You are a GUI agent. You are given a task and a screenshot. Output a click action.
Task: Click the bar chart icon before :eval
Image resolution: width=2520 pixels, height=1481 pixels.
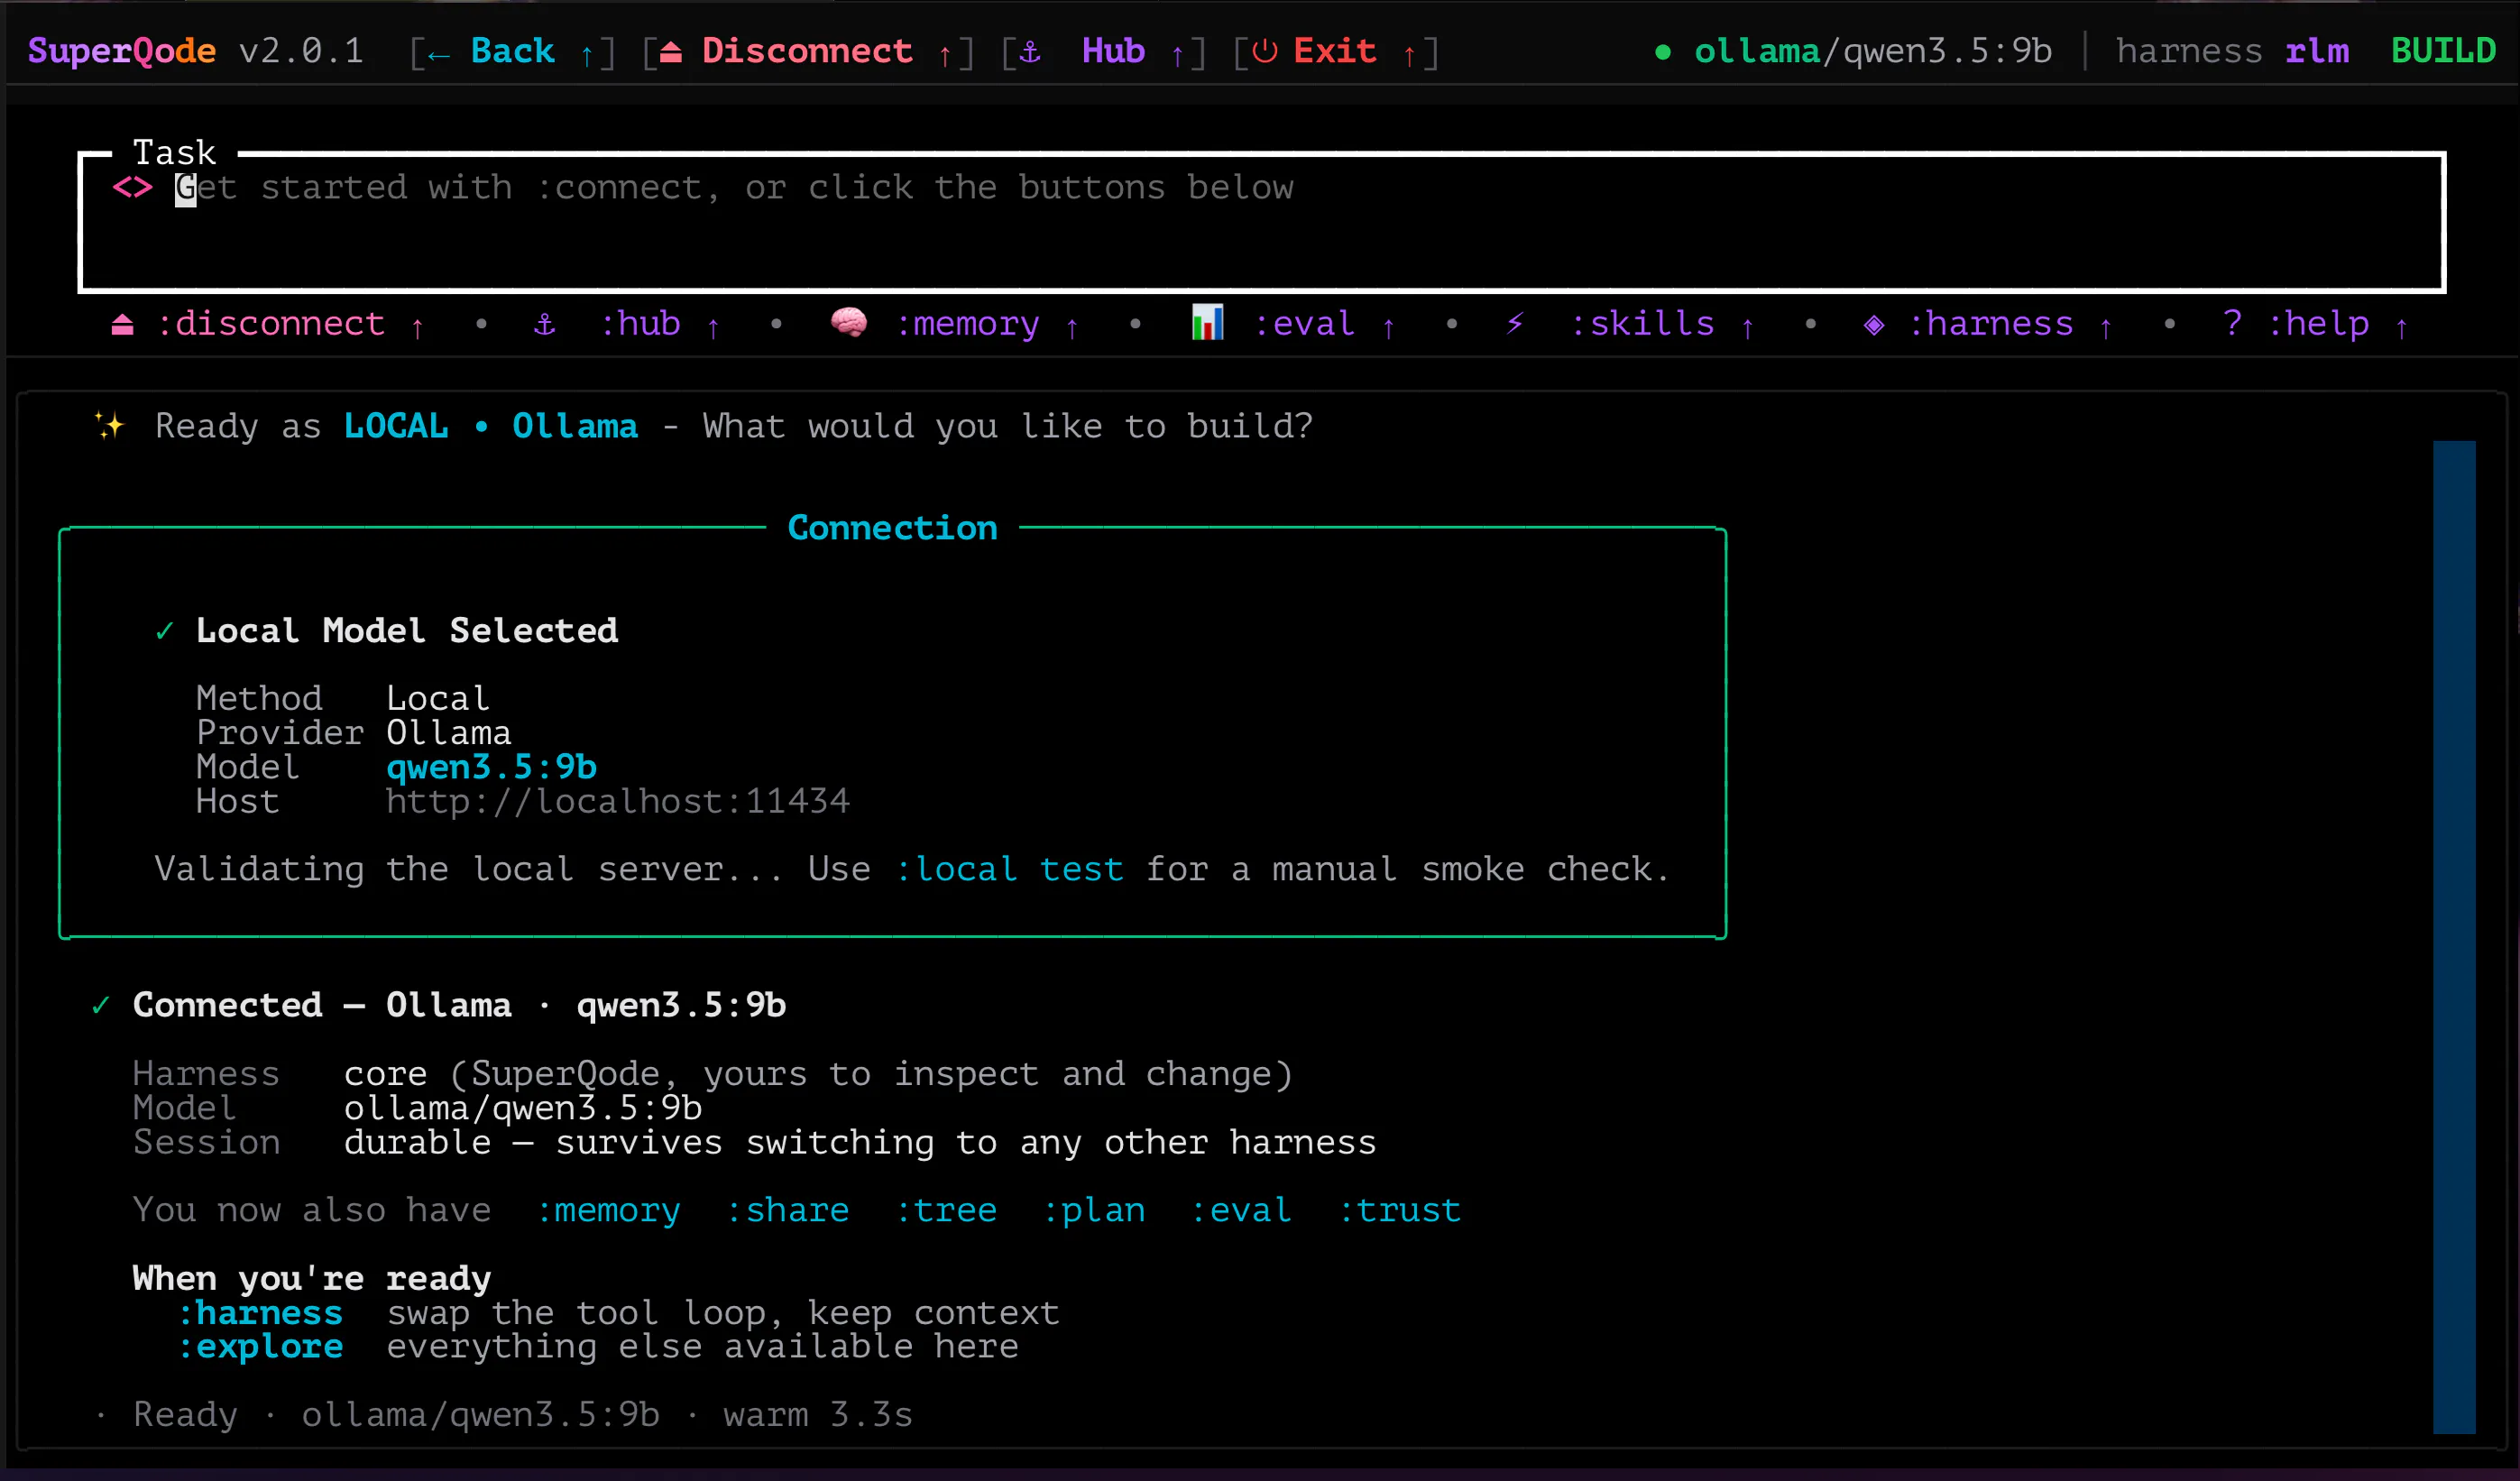(x=1208, y=322)
